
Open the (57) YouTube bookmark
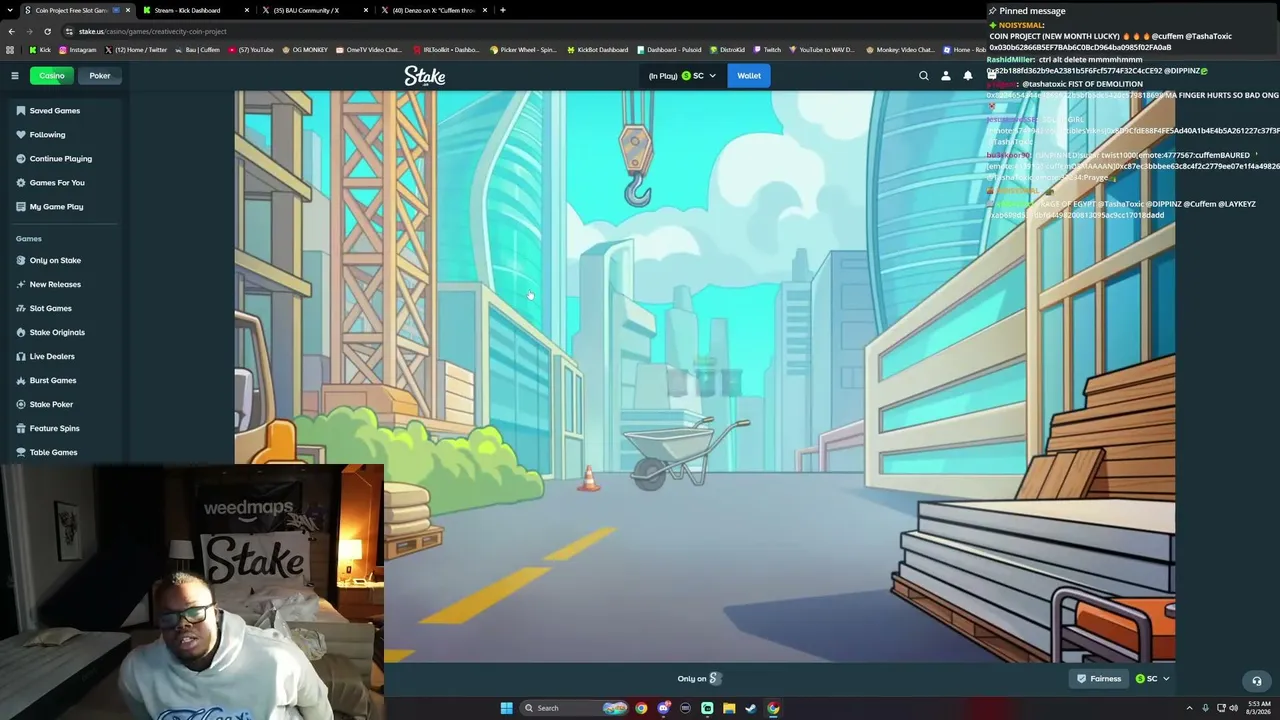[252, 49]
